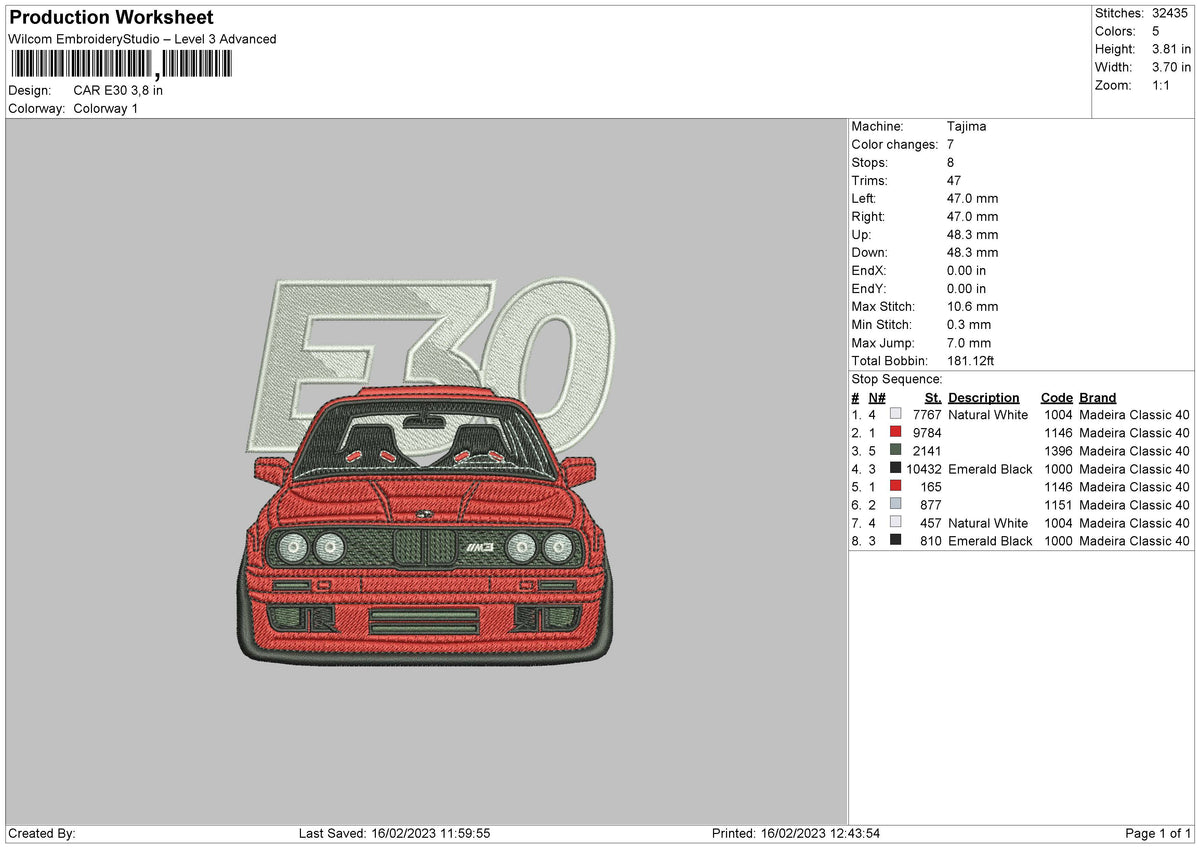Click the red swatch in stop row 5
The width and height of the screenshot is (1200, 848).
(x=896, y=486)
